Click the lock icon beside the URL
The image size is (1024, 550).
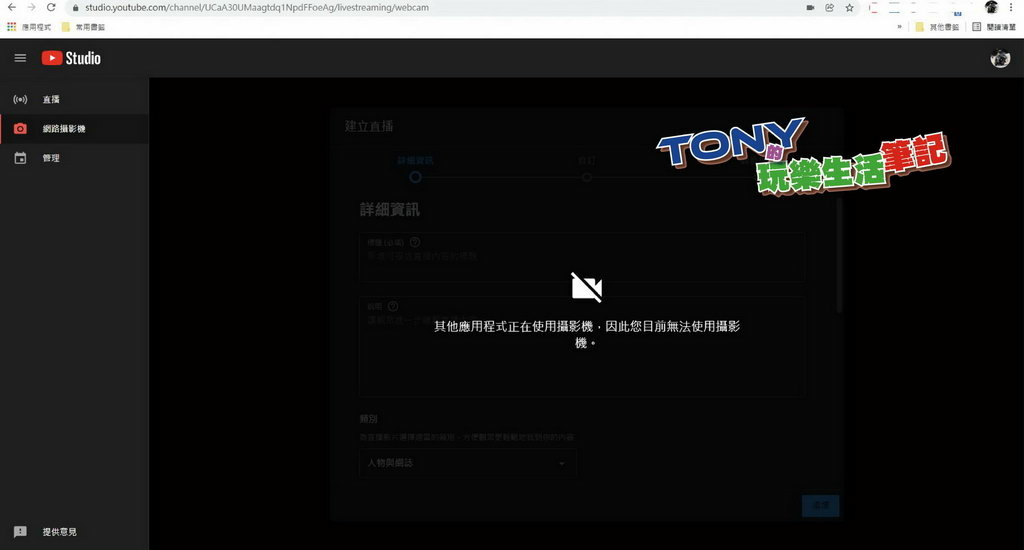point(75,8)
